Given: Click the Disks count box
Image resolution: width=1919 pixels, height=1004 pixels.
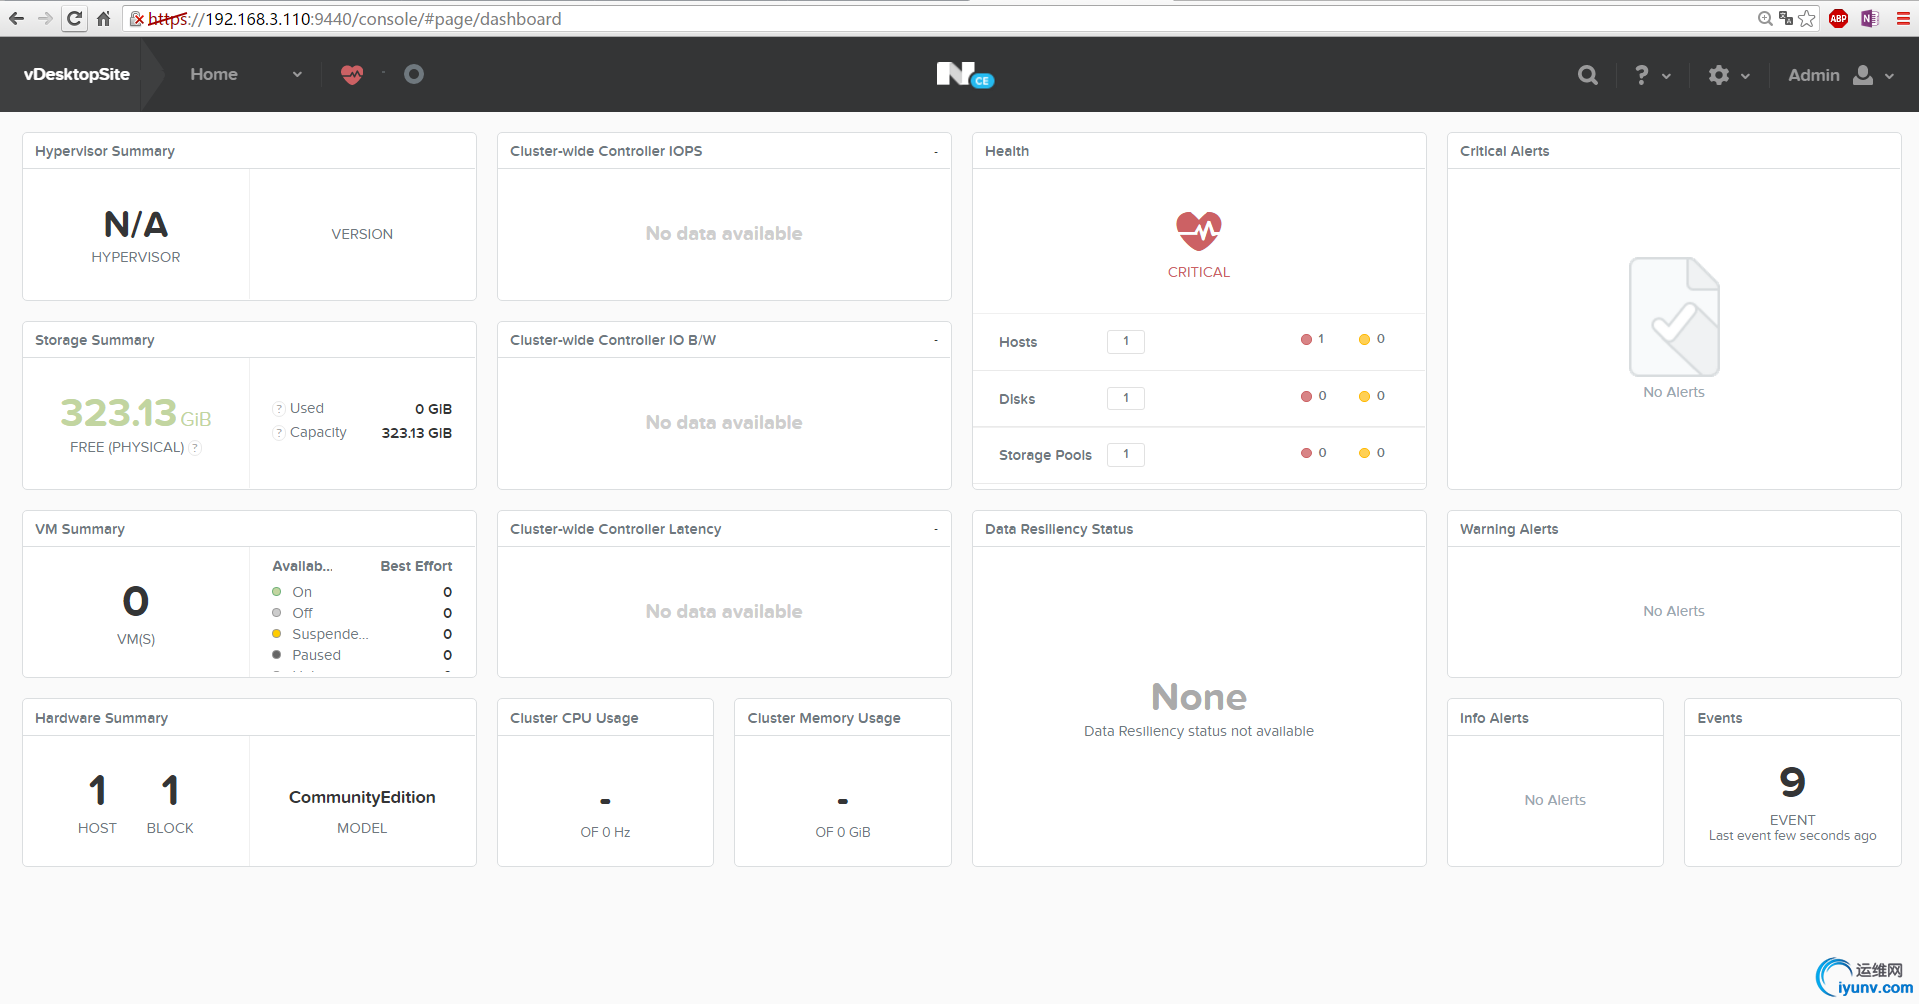Looking at the screenshot, I should coord(1126,398).
